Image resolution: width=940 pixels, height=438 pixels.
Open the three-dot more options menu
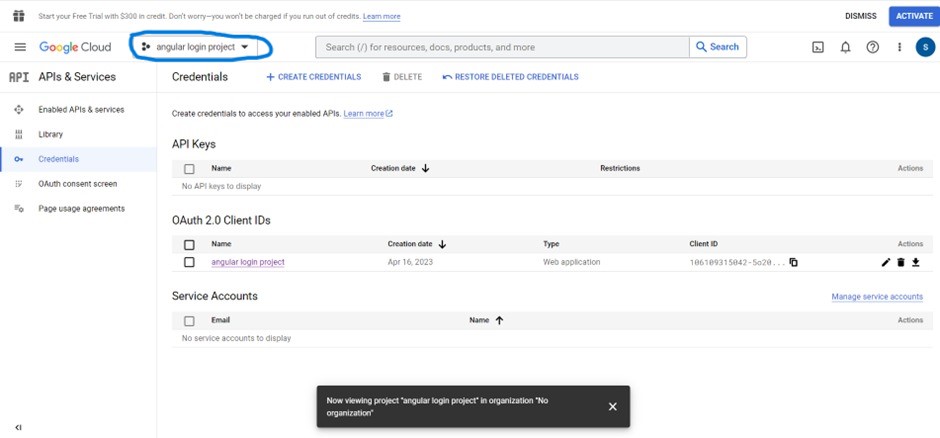click(899, 47)
